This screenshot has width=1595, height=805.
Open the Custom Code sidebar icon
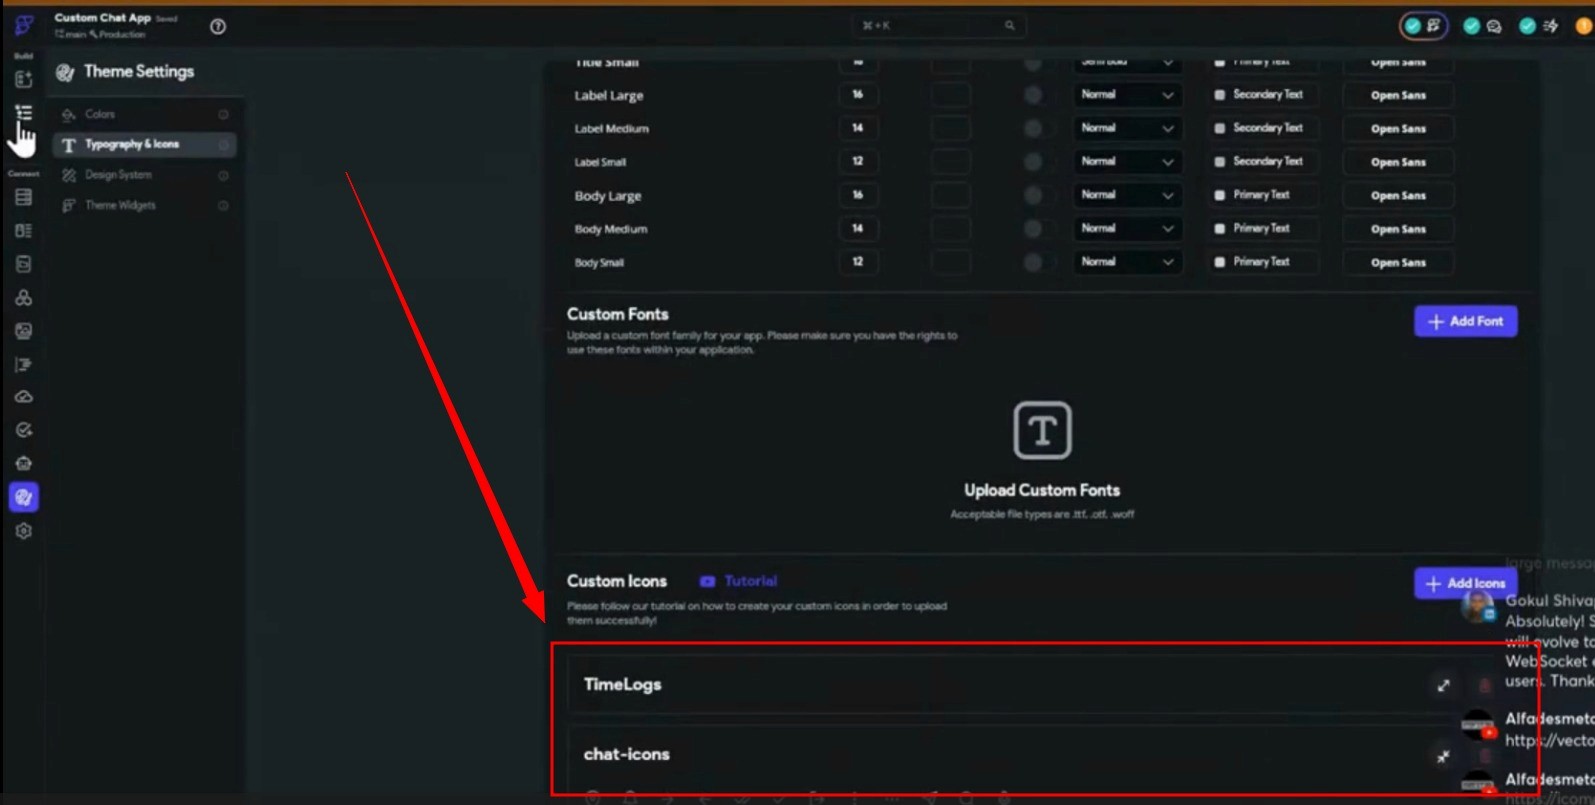tap(23, 365)
